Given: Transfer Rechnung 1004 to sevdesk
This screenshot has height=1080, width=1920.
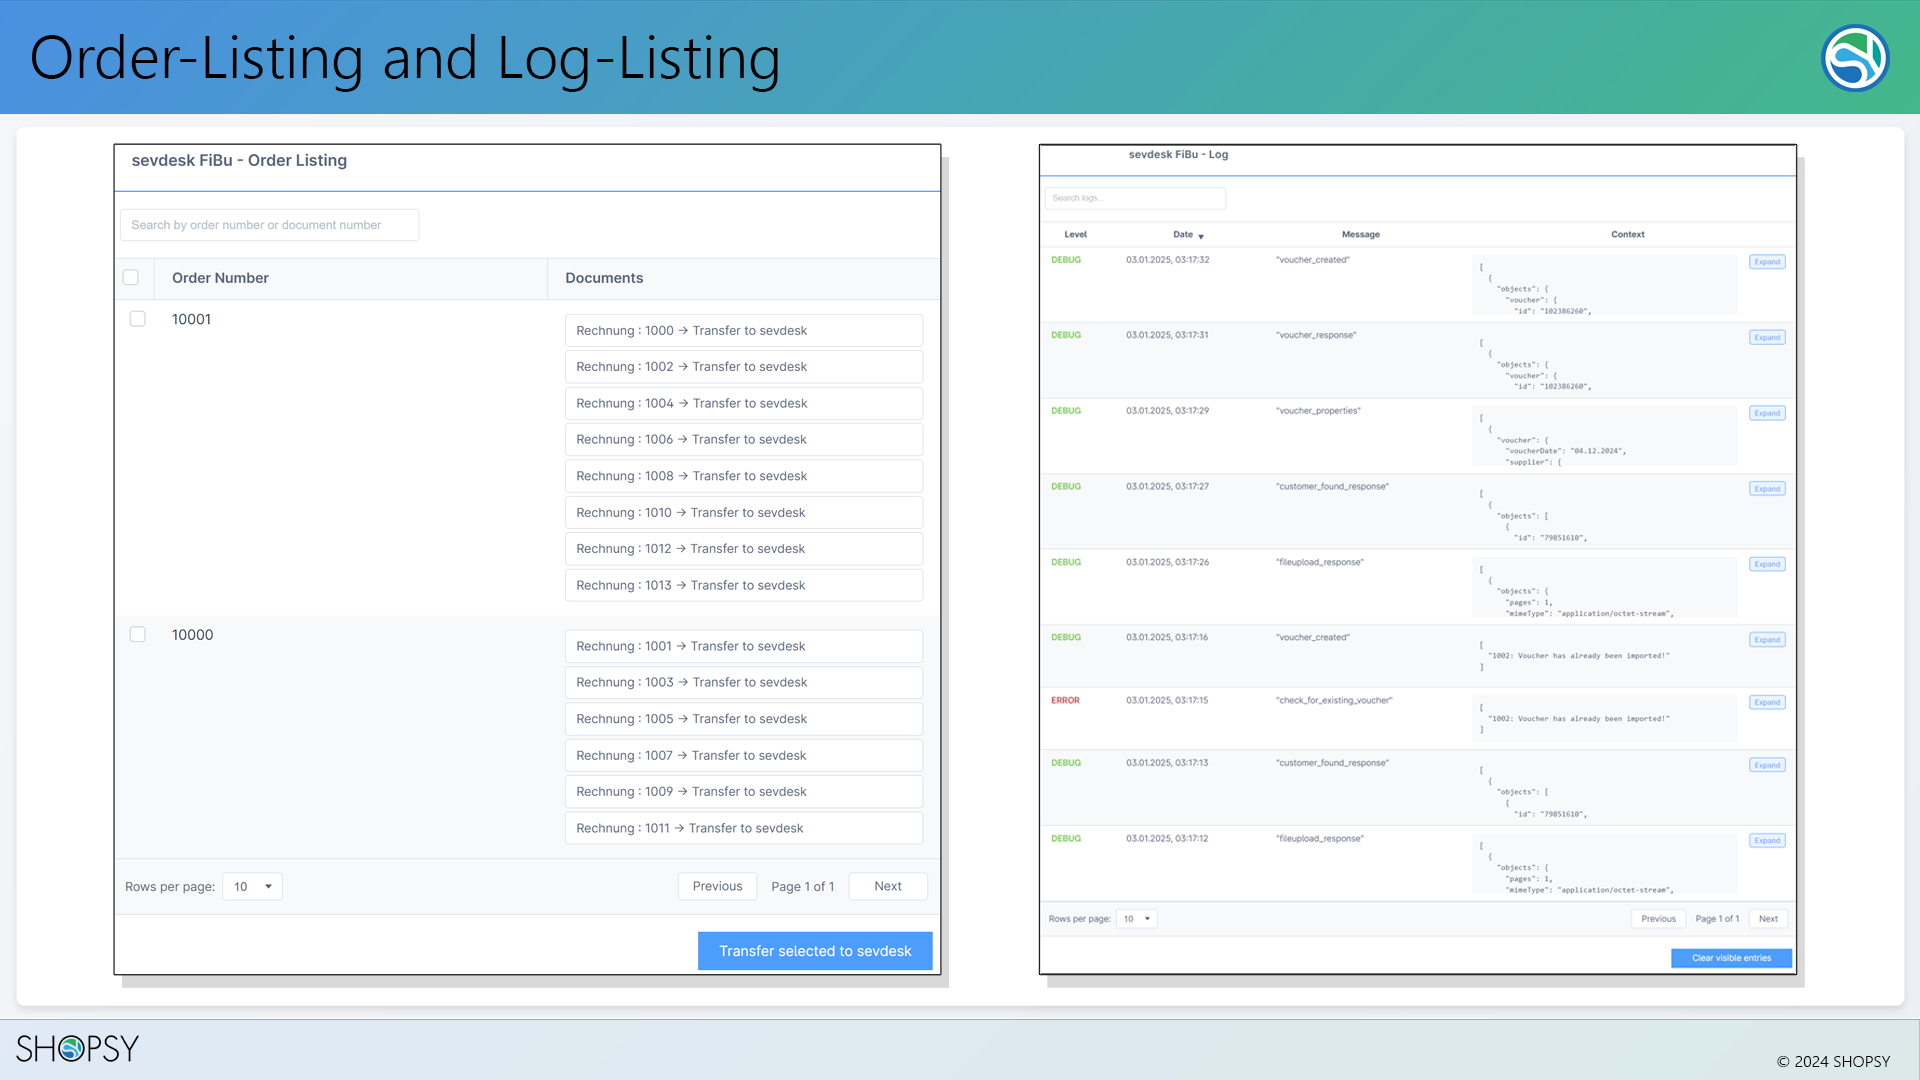Looking at the screenshot, I should (x=743, y=403).
